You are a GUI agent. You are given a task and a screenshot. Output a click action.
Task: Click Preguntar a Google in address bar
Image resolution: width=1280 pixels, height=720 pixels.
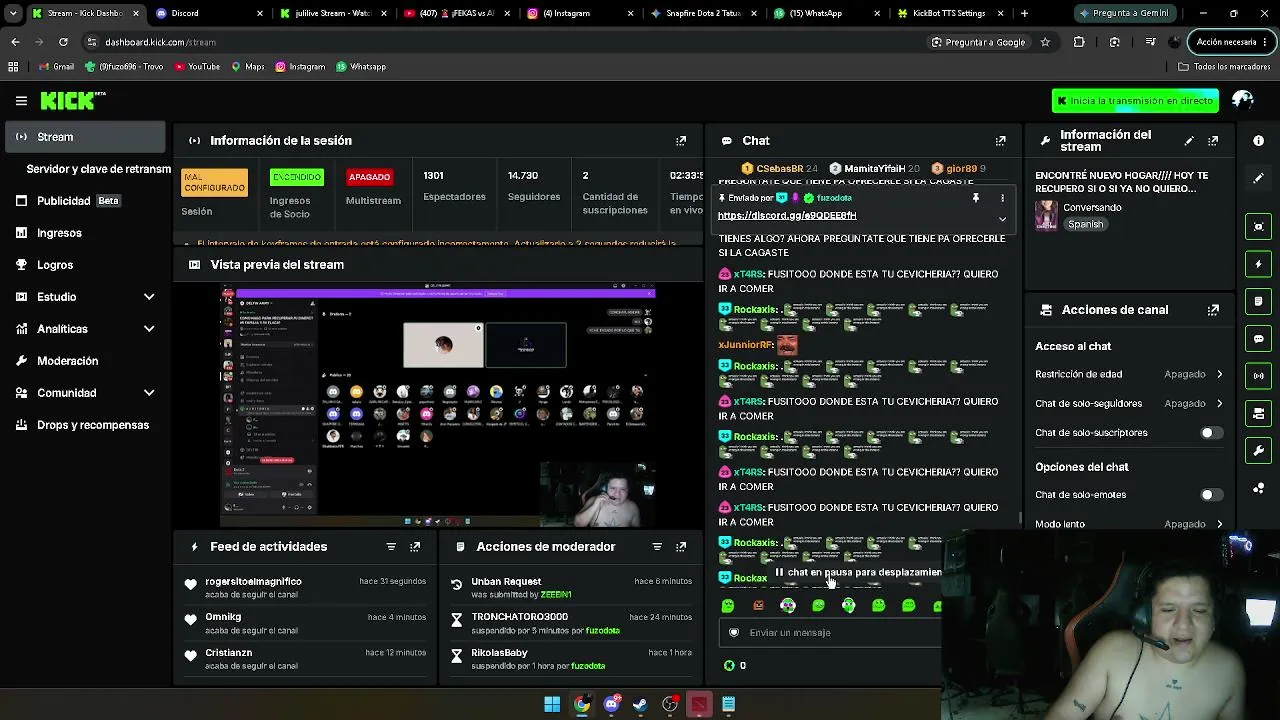(x=978, y=42)
